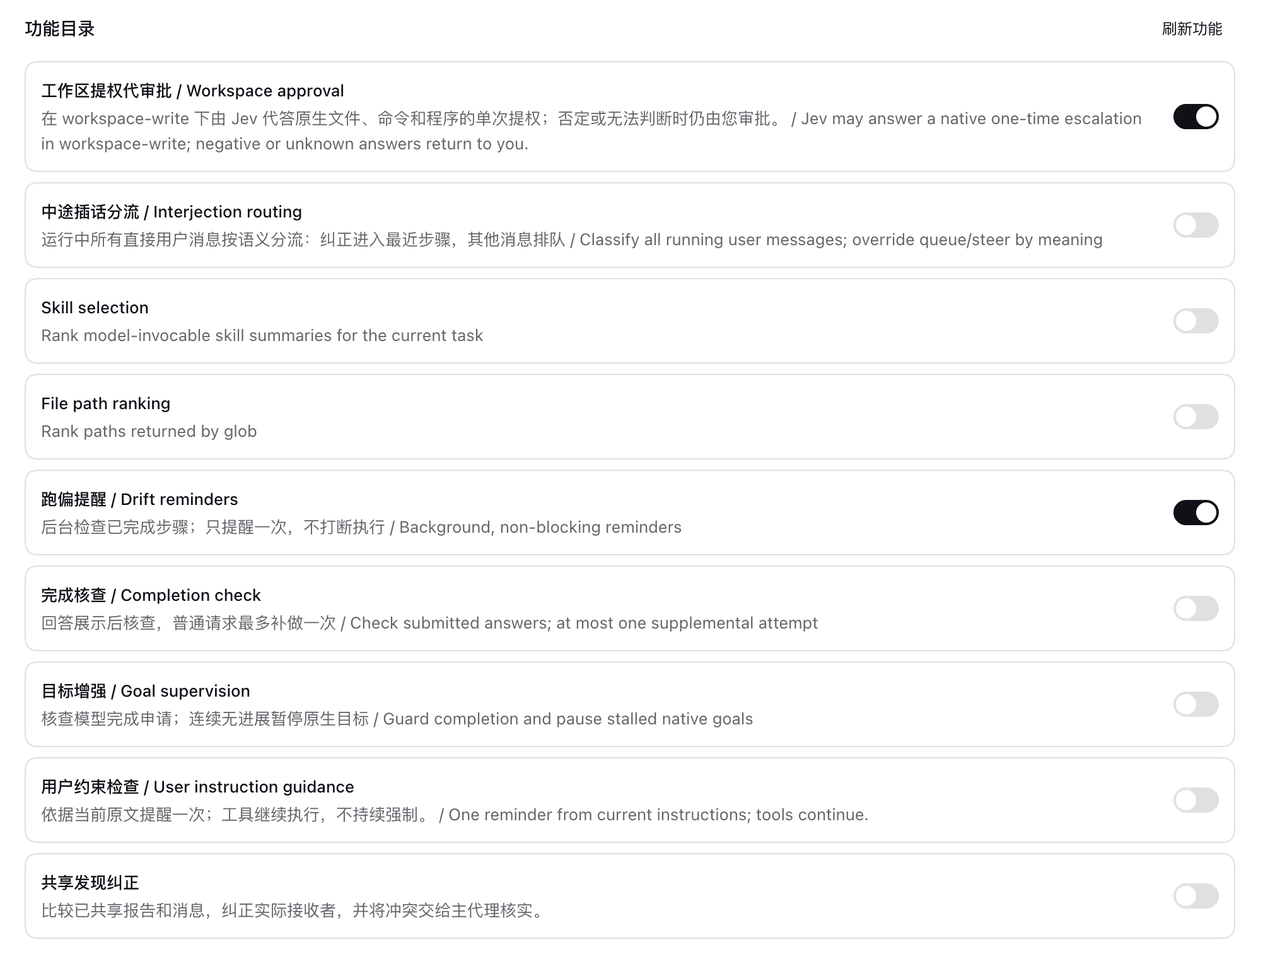Click "Guard completion and pause stalled native goals"
The width and height of the screenshot is (1280, 957).
(397, 720)
